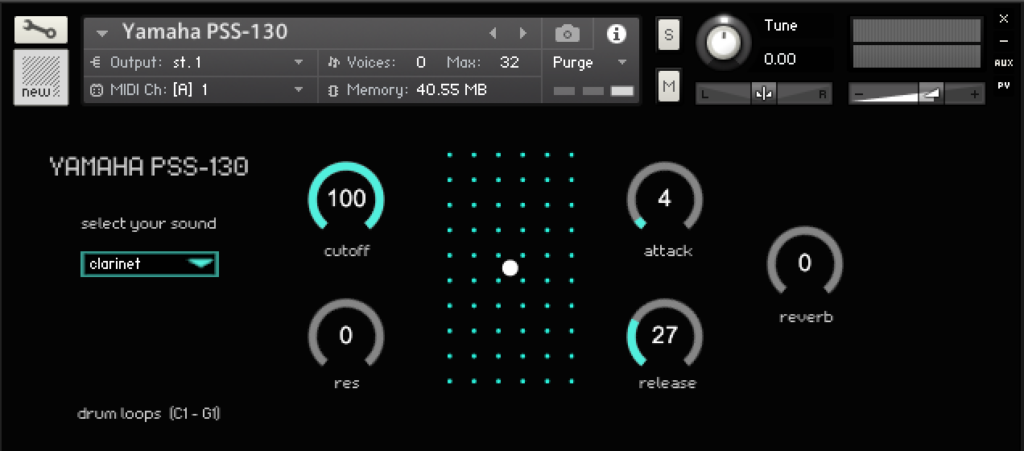Viewport: 1024px width, 451px height.
Task: Open the Purge dropdown menu
Action: [590, 63]
